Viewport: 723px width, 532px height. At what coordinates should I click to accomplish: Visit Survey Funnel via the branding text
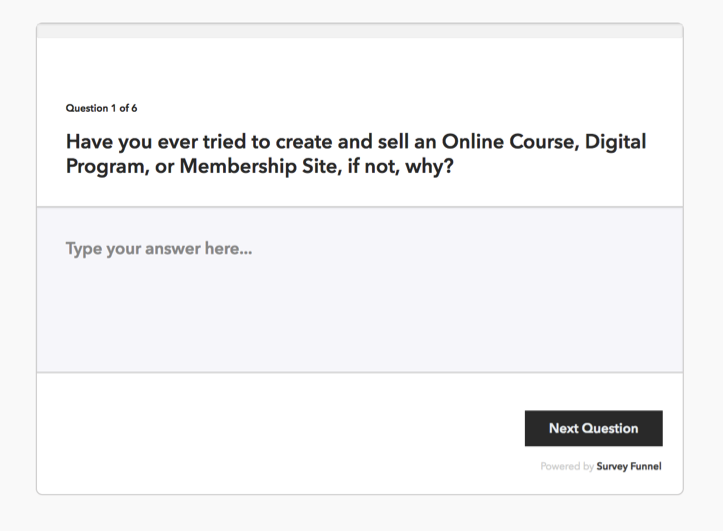coord(628,466)
